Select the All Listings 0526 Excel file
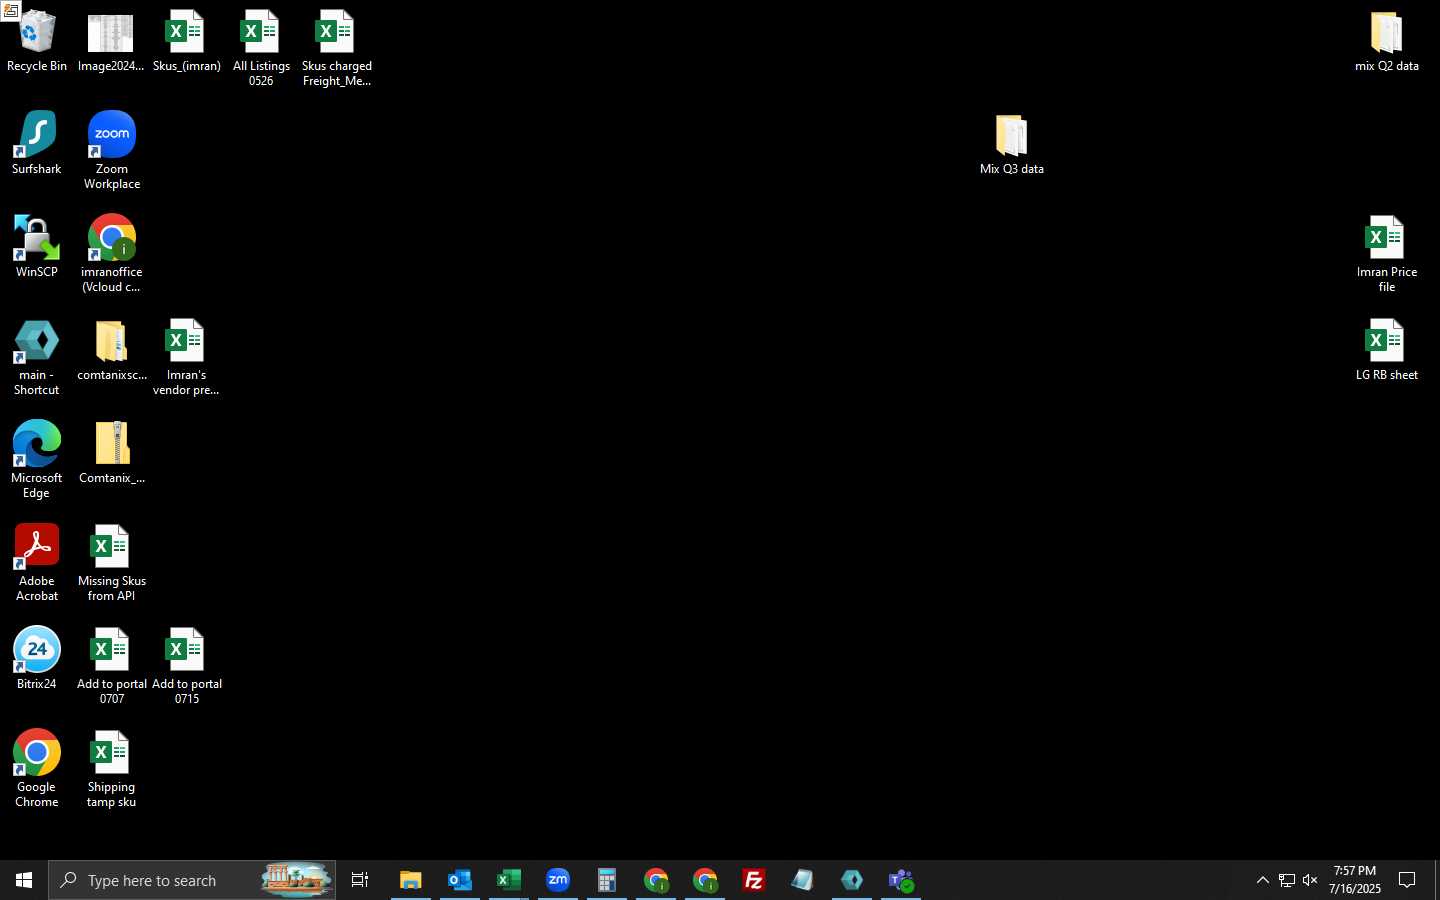The height and width of the screenshot is (900, 1440). click(x=261, y=49)
